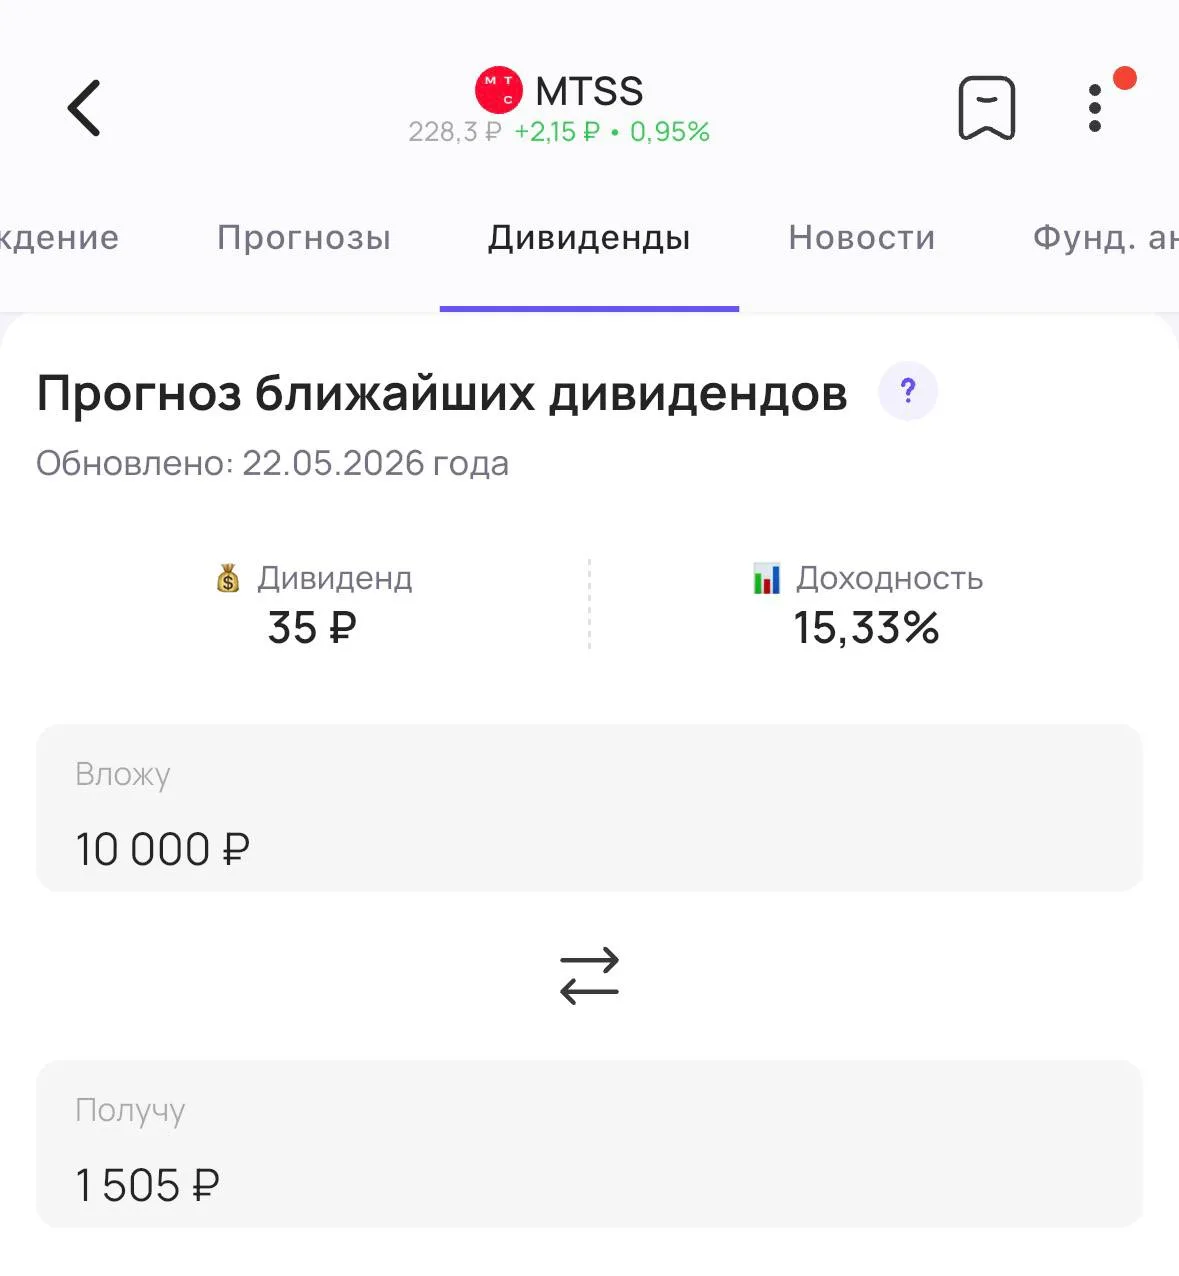Screen dimensions: 1179x1276
Task: Swap fields with the two-arrow exchange icon
Action: pos(589,976)
